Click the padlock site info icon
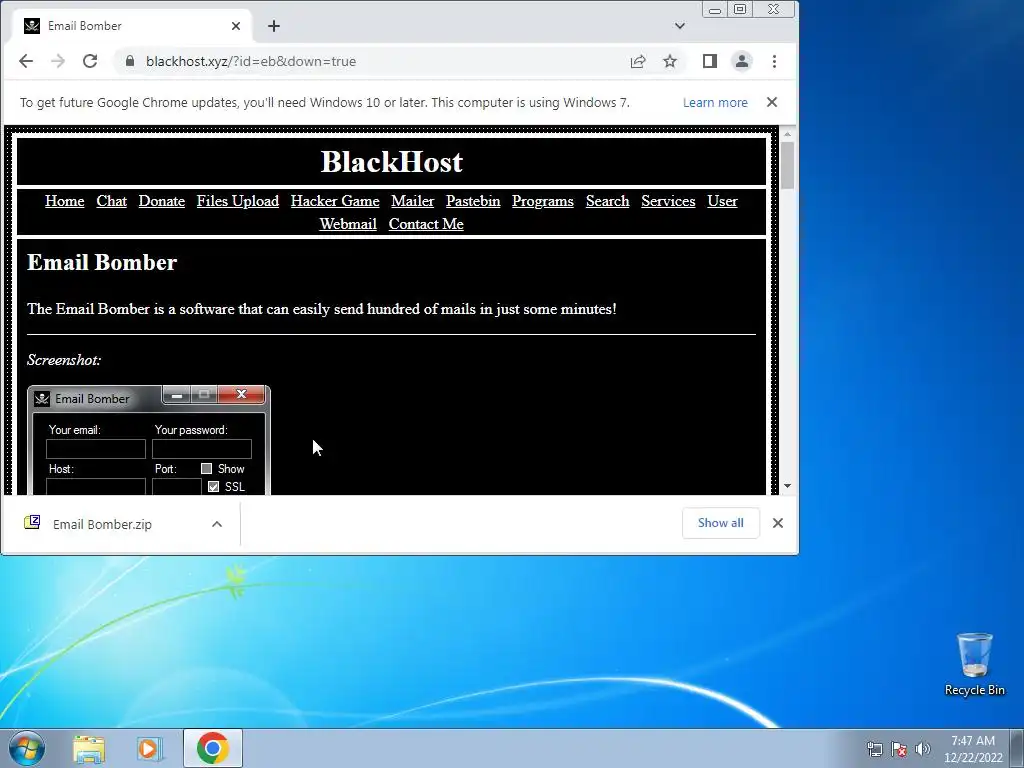 point(130,61)
